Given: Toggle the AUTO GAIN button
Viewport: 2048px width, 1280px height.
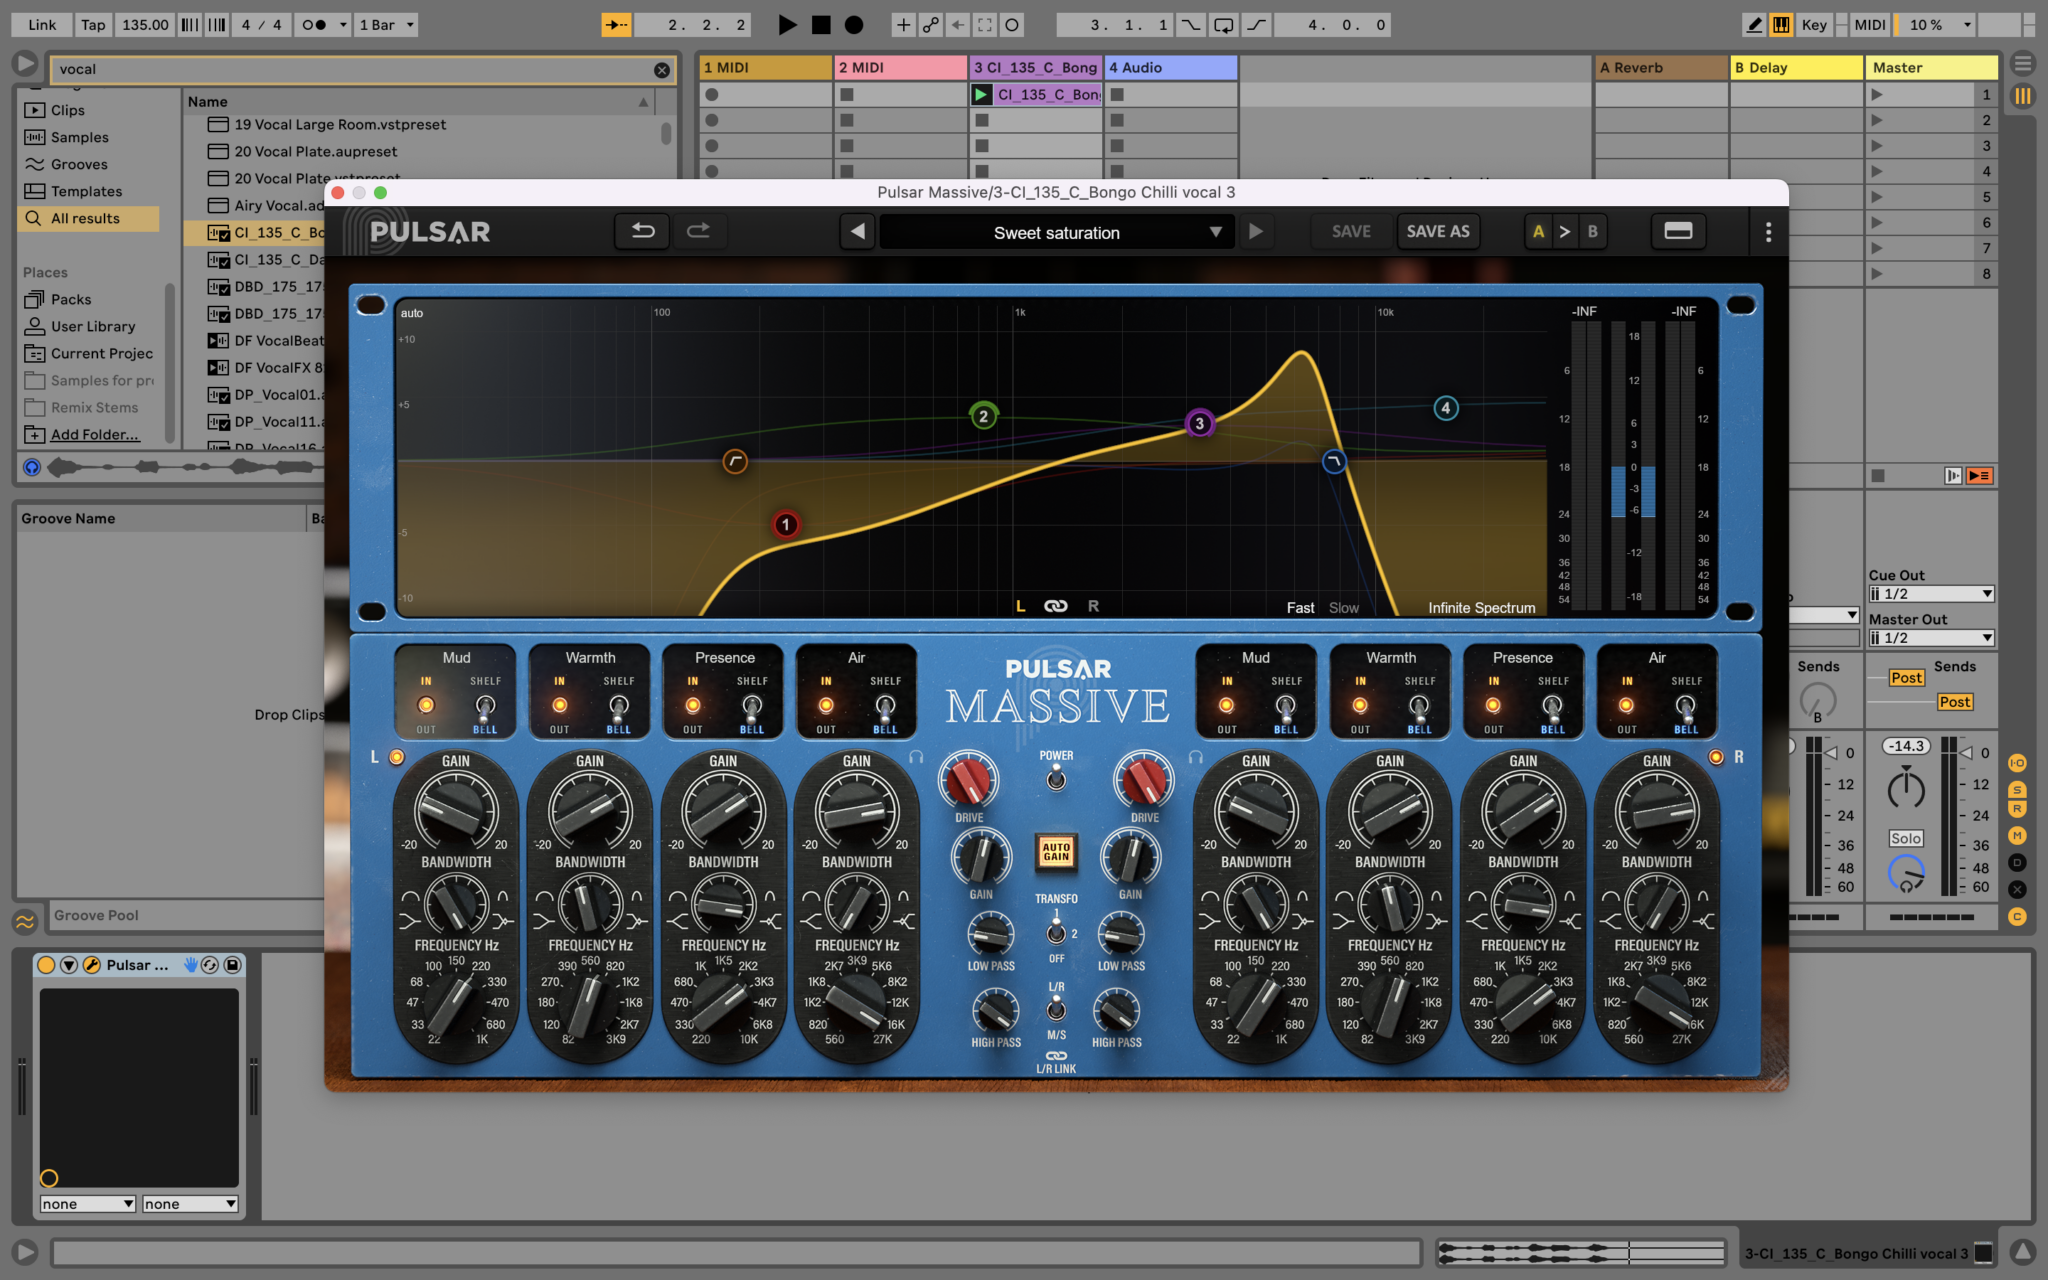Looking at the screenshot, I should (x=1056, y=852).
